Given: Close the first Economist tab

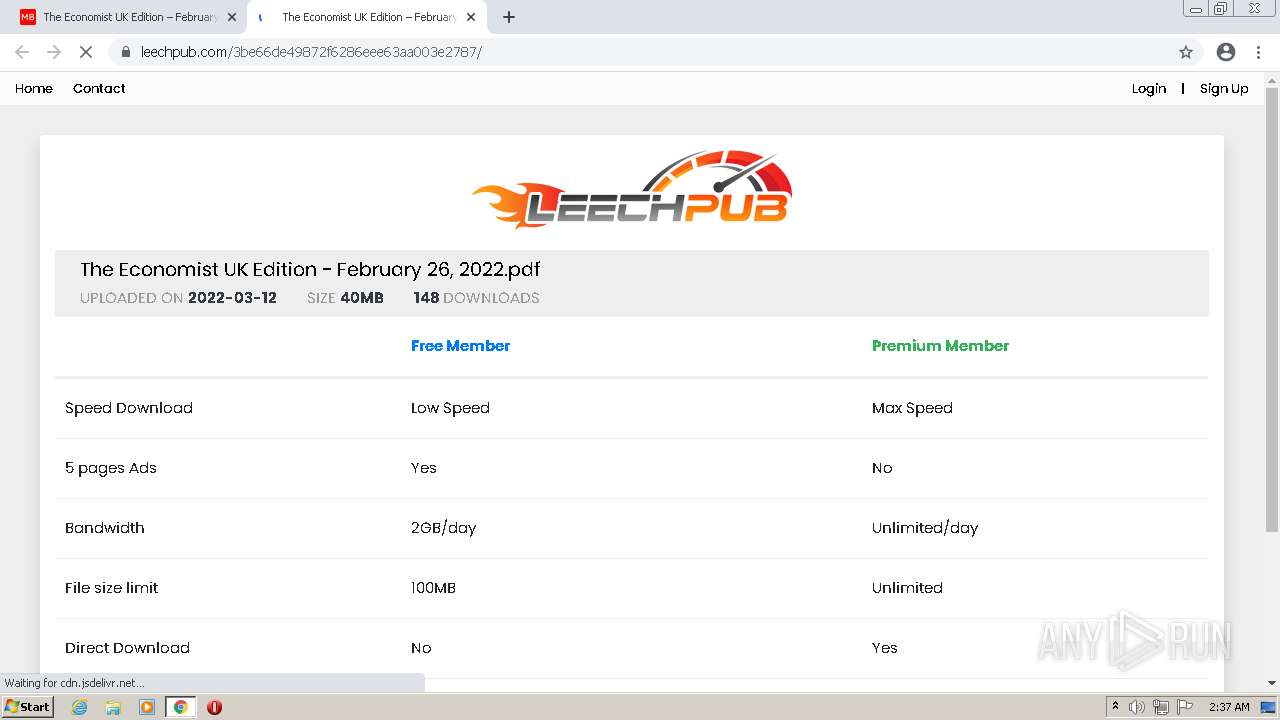Looking at the screenshot, I should point(232,17).
